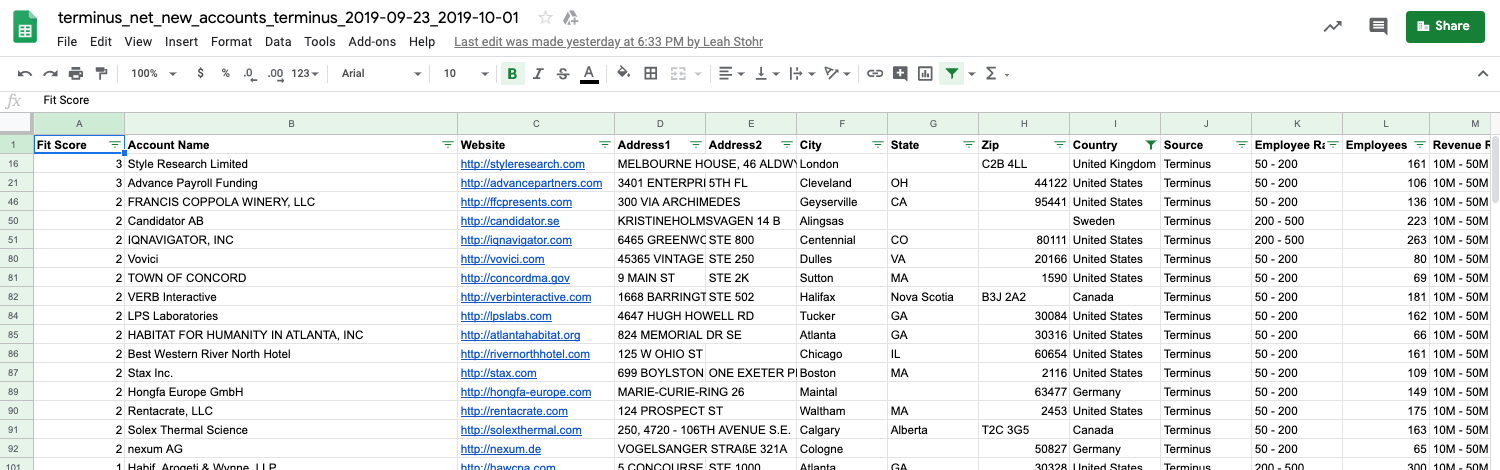Open the Format menu
This screenshot has width=1500, height=470.
pyautogui.click(x=232, y=41)
